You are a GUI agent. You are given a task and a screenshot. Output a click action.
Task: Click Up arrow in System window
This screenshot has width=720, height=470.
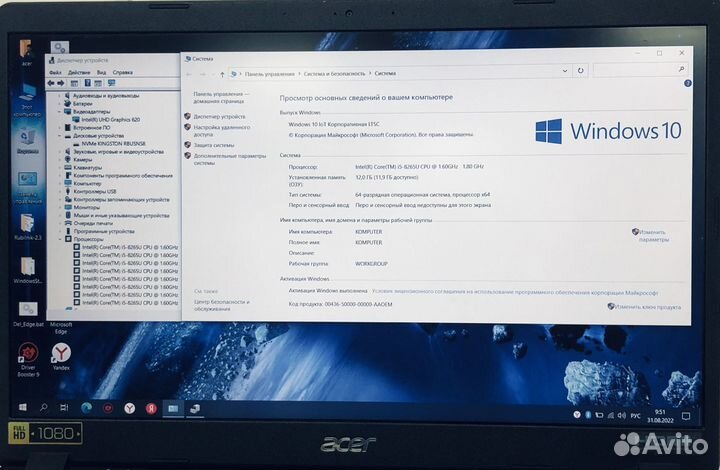click(x=222, y=74)
